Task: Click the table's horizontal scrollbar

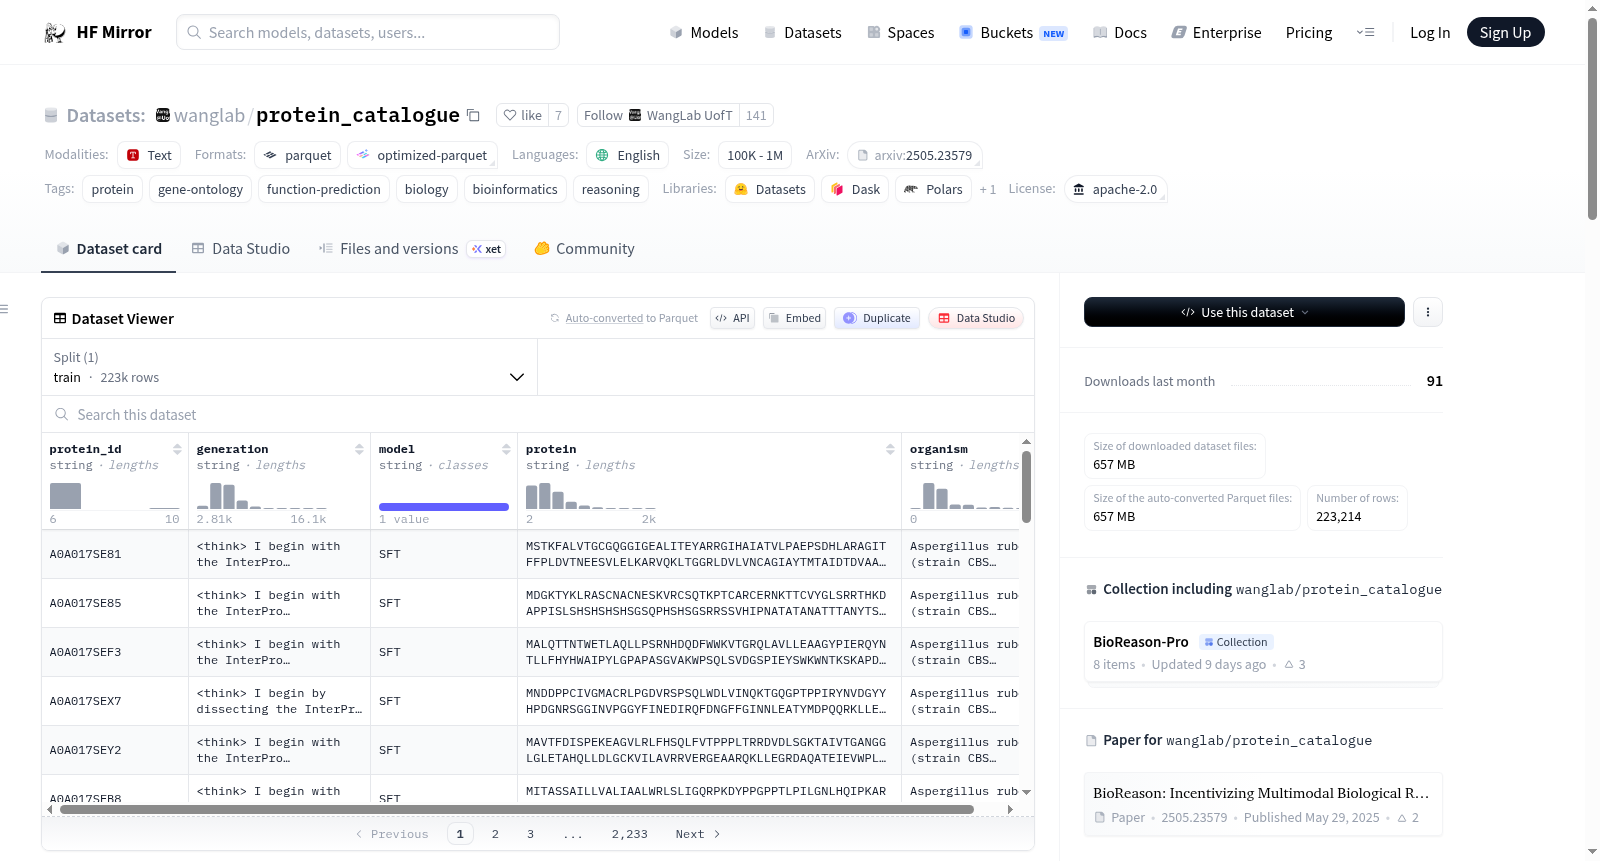Action: coord(517,809)
